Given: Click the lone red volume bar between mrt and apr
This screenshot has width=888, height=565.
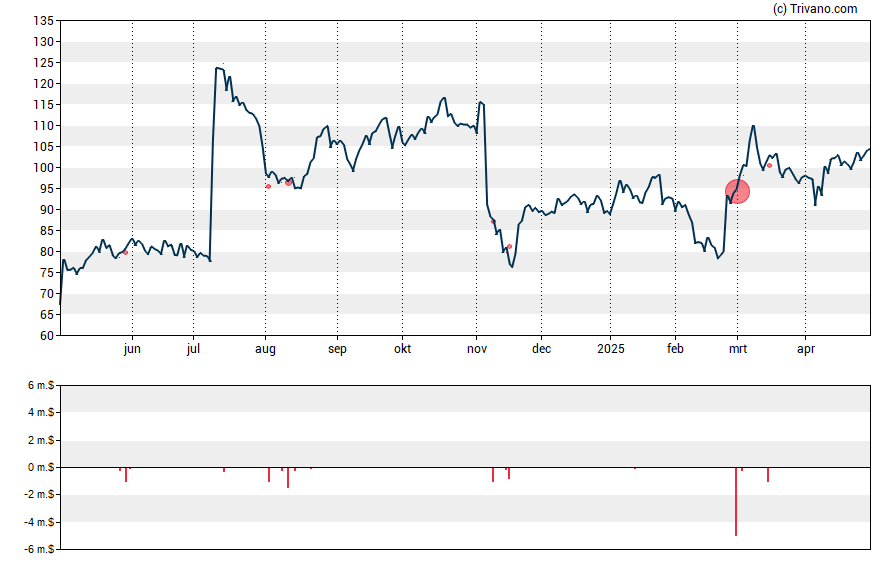Looking at the screenshot, I should click(x=768, y=475).
